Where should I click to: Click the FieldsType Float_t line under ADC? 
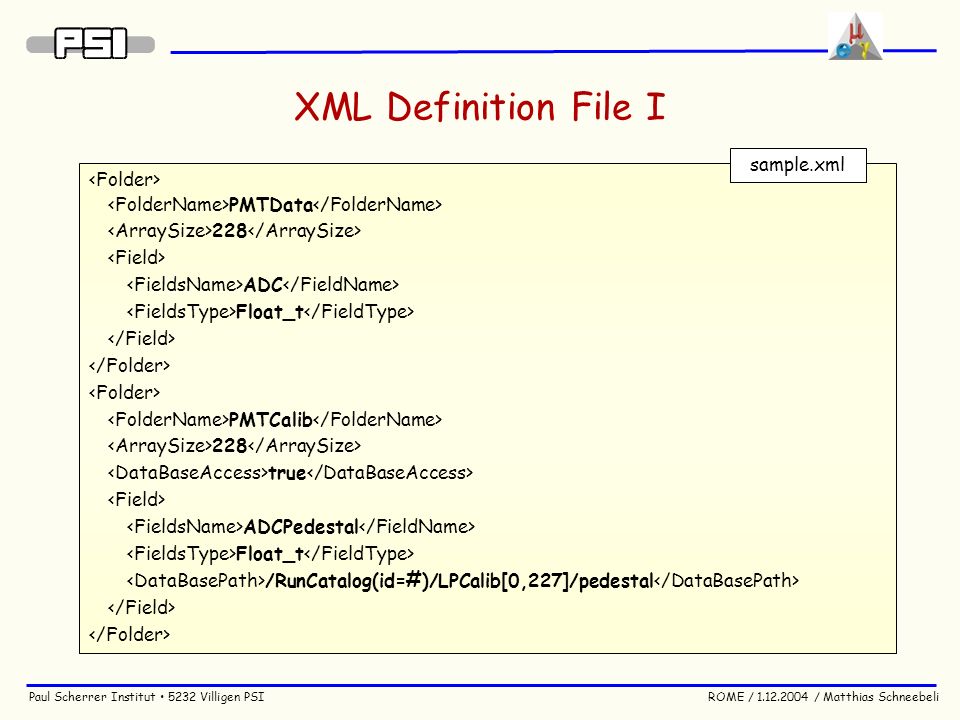coord(270,312)
